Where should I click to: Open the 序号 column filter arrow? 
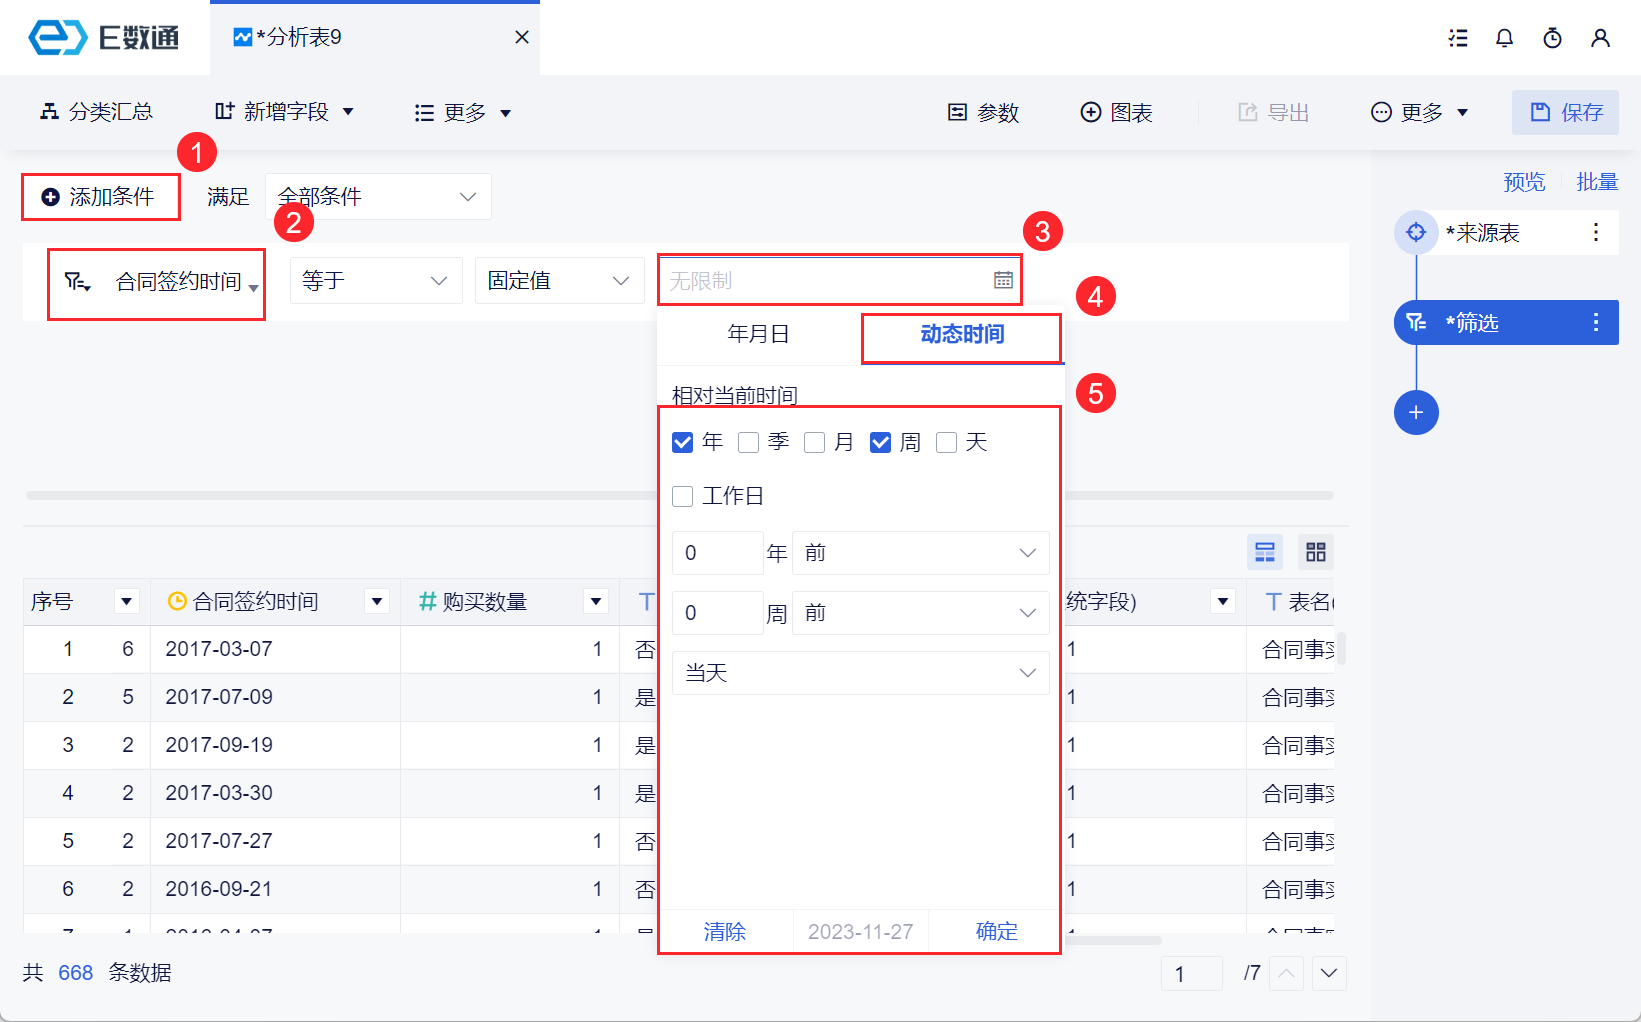click(126, 602)
